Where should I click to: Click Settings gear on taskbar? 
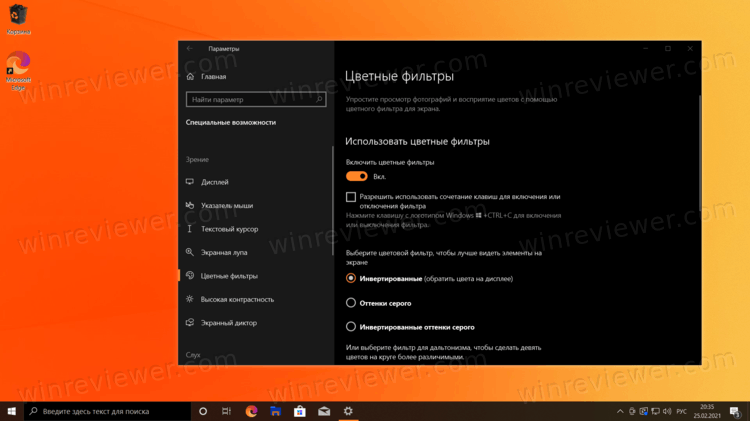tap(348, 411)
